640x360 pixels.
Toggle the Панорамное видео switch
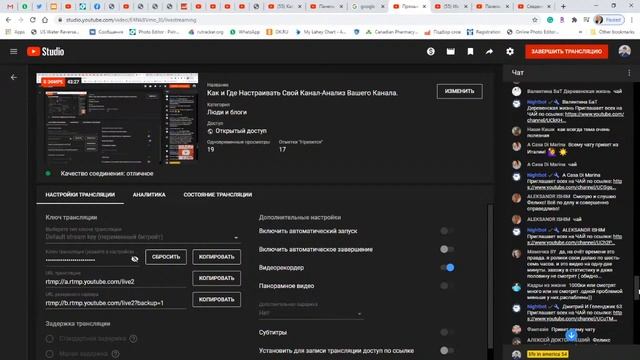tap(447, 286)
